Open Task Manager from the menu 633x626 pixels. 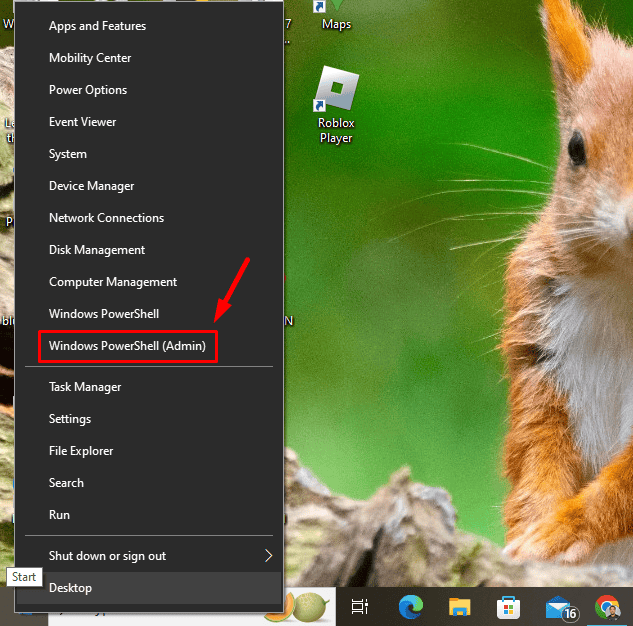click(x=85, y=387)
